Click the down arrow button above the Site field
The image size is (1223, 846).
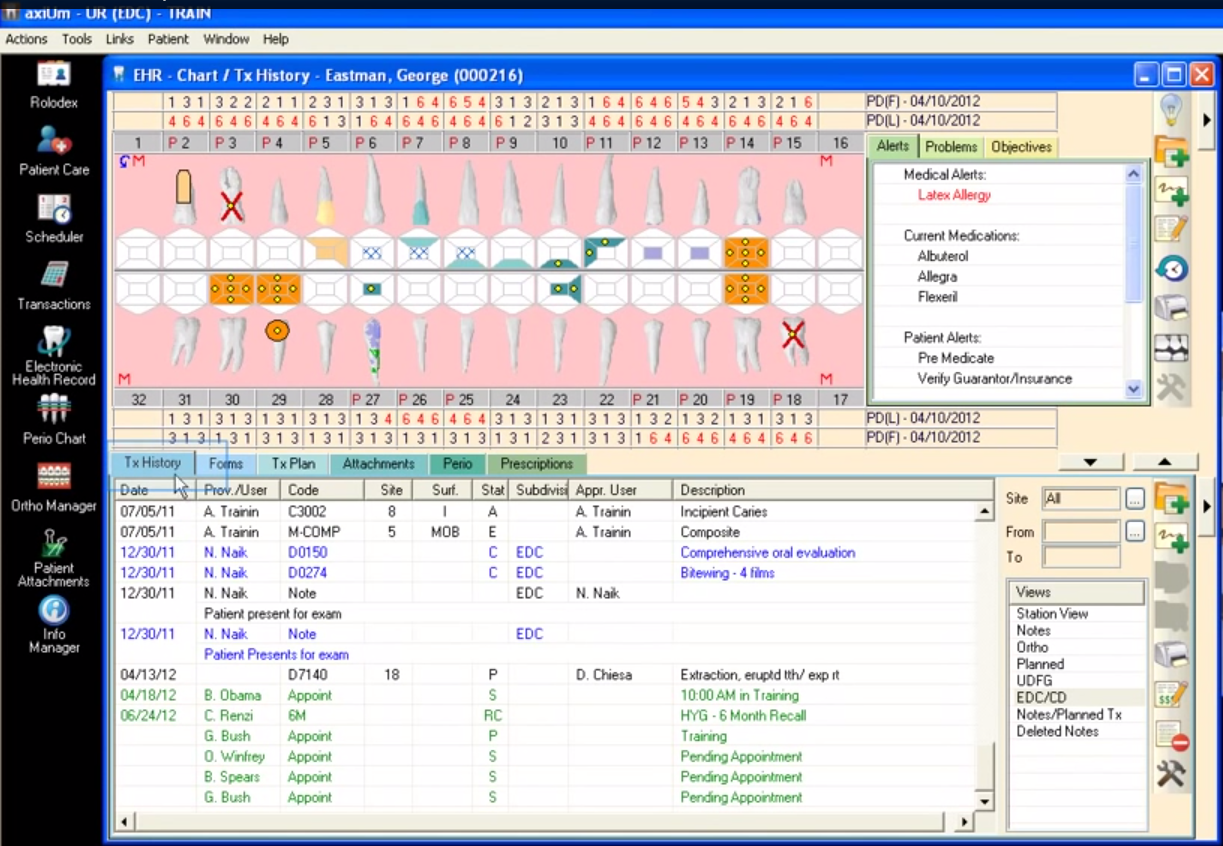pos(1090,462)
